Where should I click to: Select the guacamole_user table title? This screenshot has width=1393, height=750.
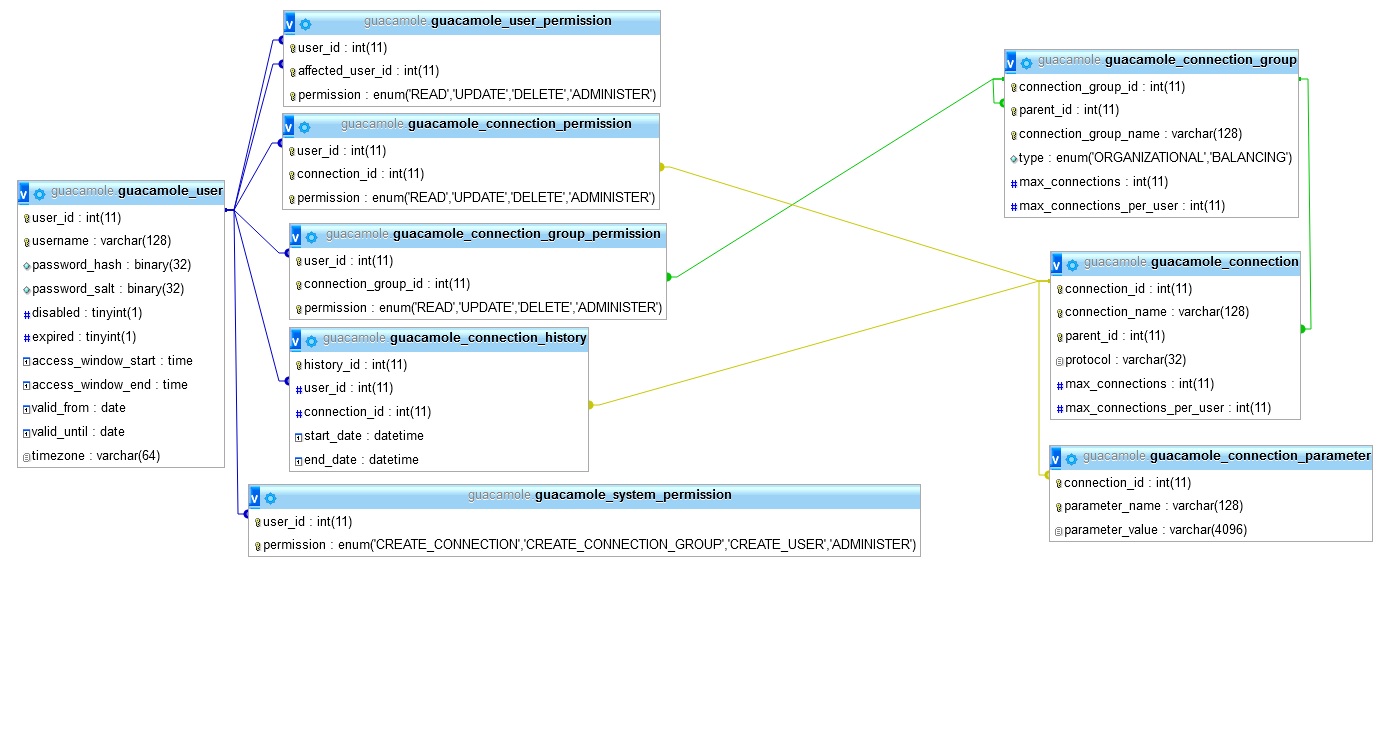tap(170, 190)
